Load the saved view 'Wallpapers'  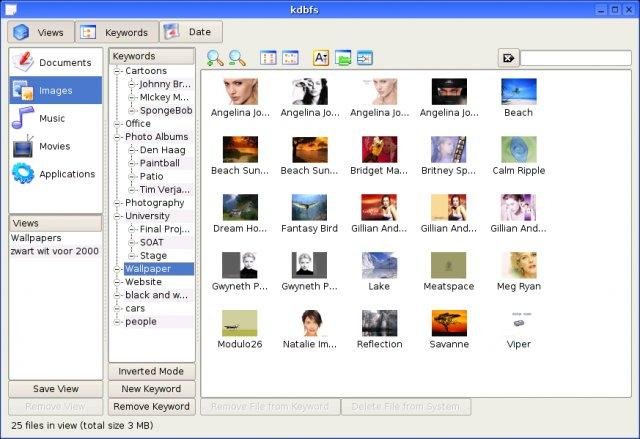click(36, 238)
